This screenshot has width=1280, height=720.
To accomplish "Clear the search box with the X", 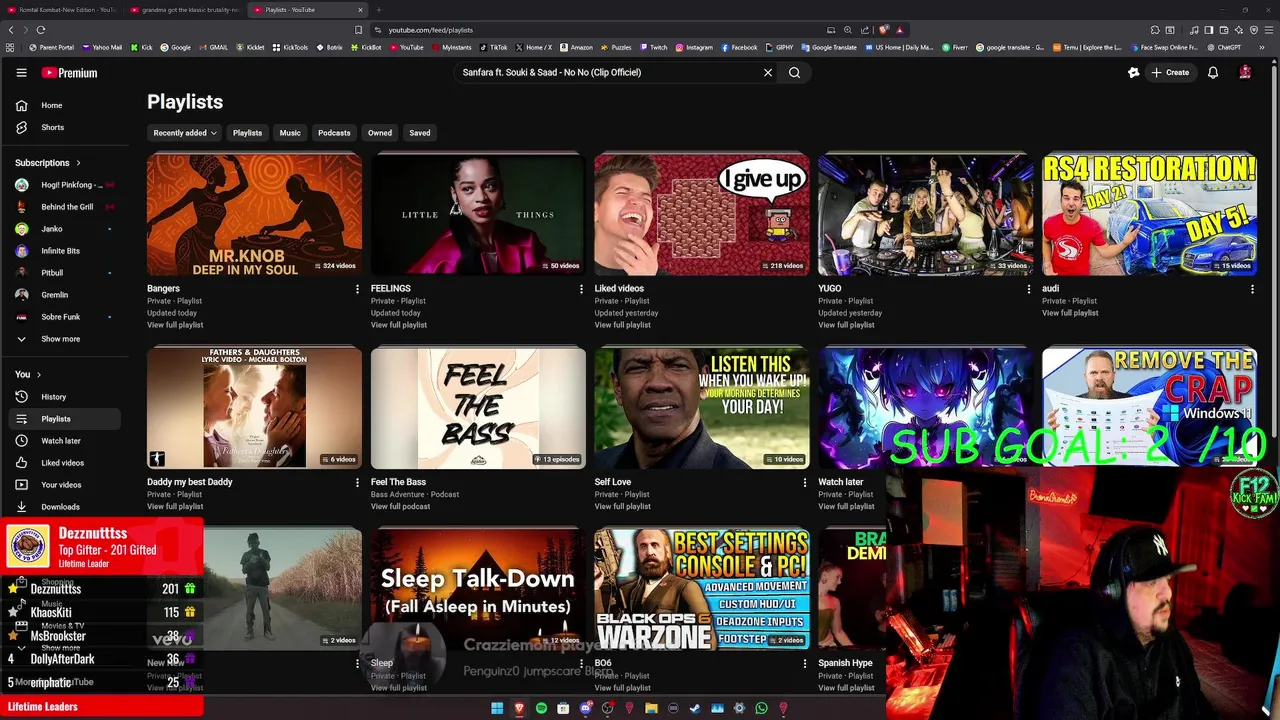I will click(768, 72).
